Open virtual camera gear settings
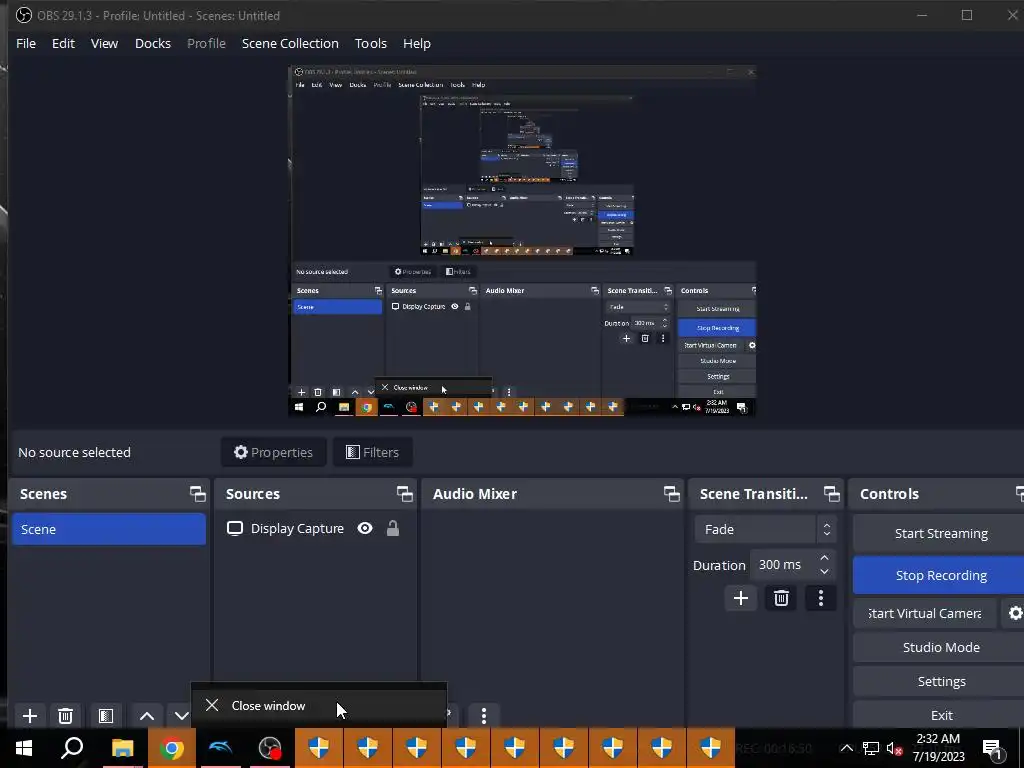The height and width of the screenshot is (768, 1024). (x=1014, y=613)
